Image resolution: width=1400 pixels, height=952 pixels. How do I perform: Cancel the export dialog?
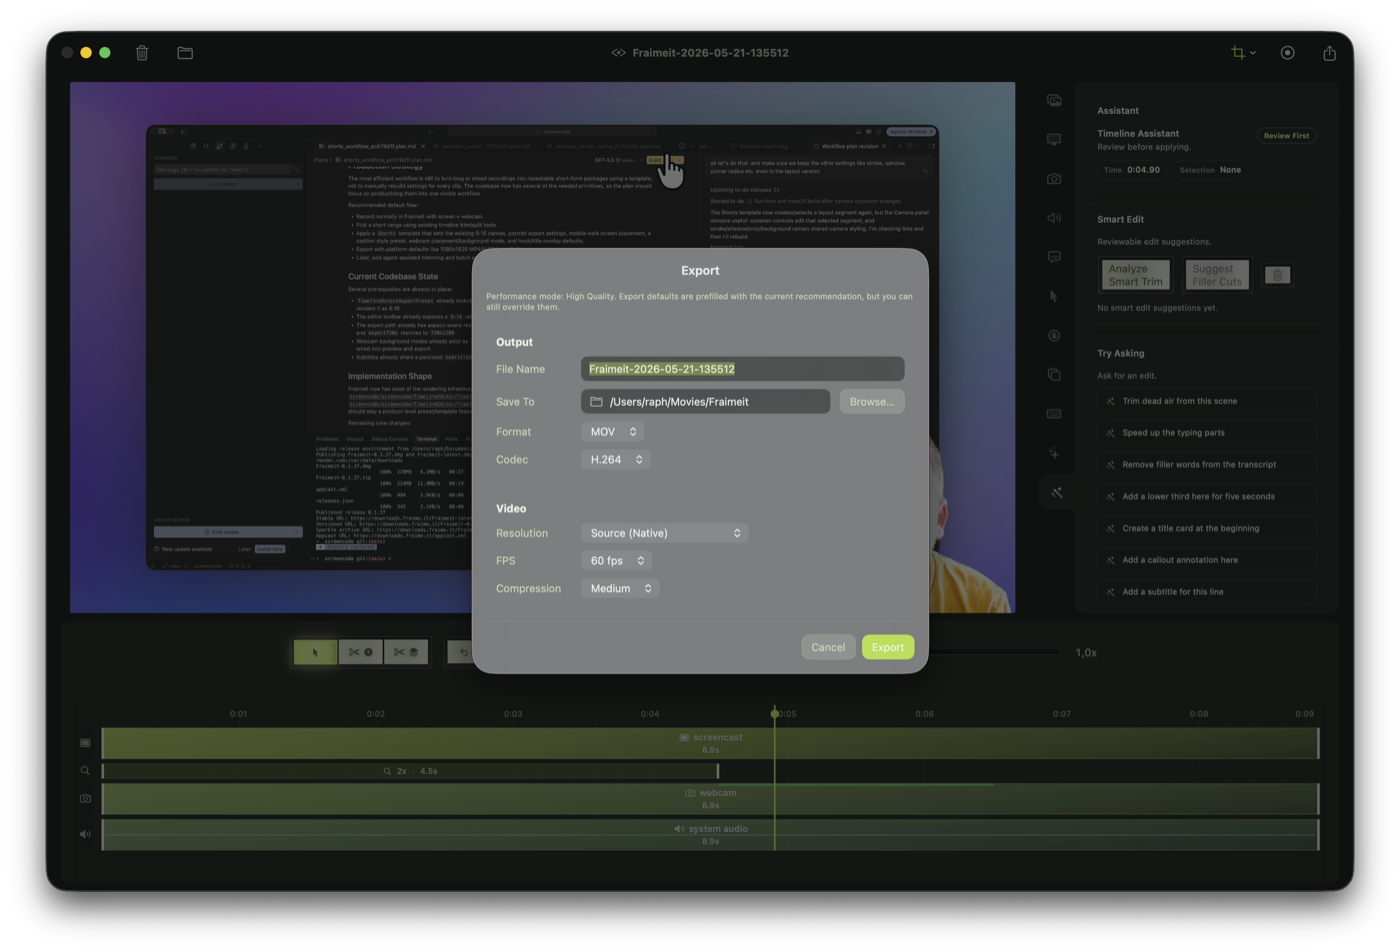828,647
